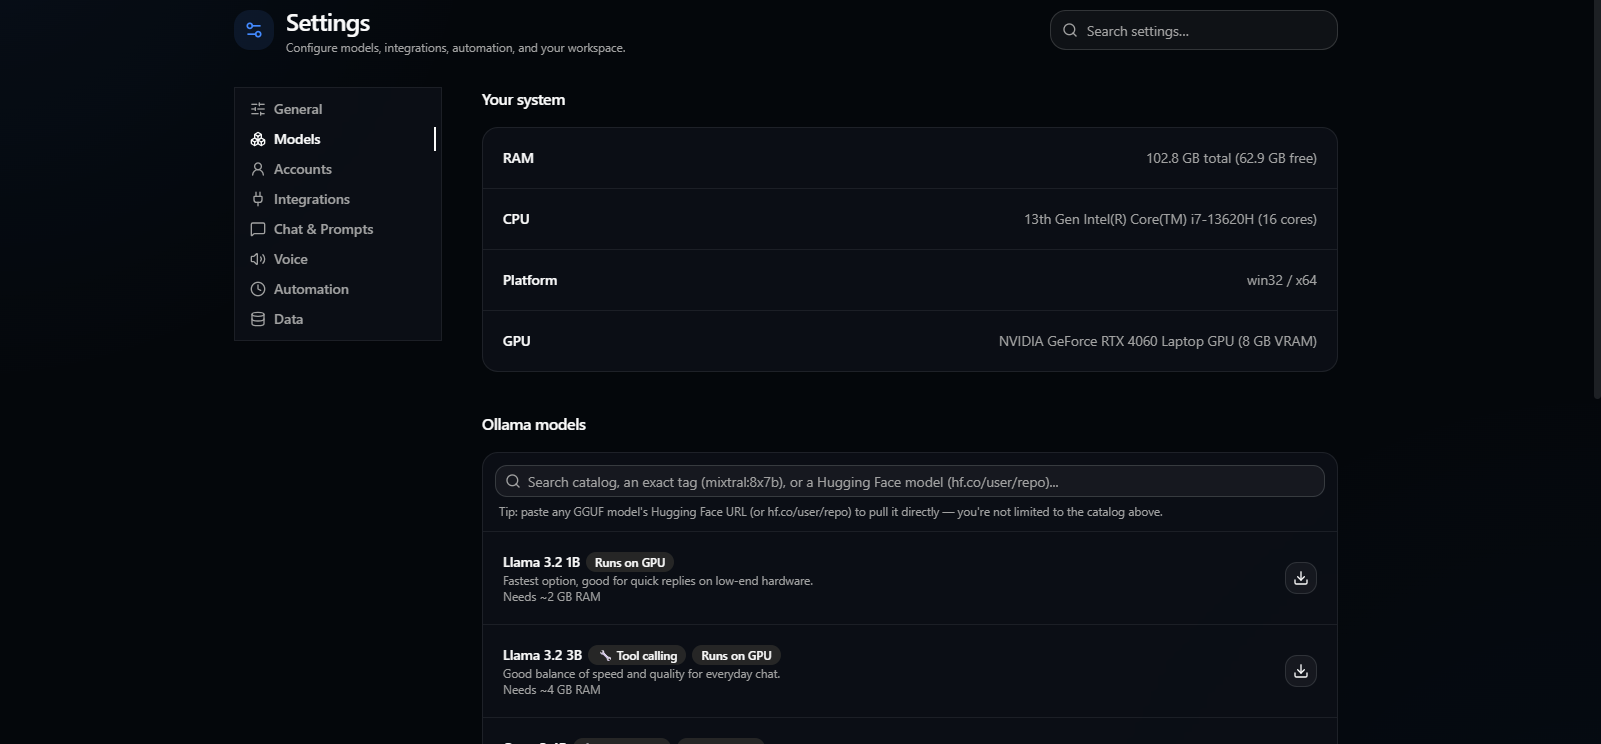Go to Accounts settings
Viewport: 1601px width, 744px height.
338,169
